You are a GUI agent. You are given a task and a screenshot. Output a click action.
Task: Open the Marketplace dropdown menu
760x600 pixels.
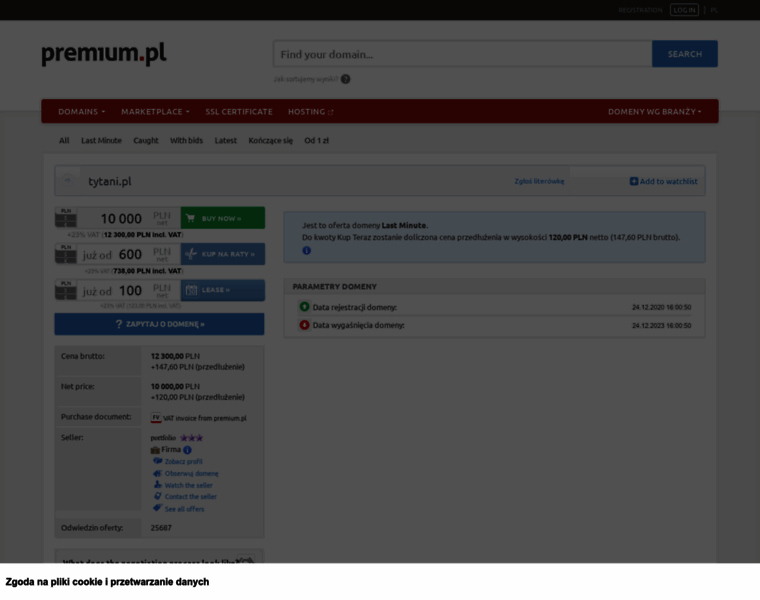155,111
